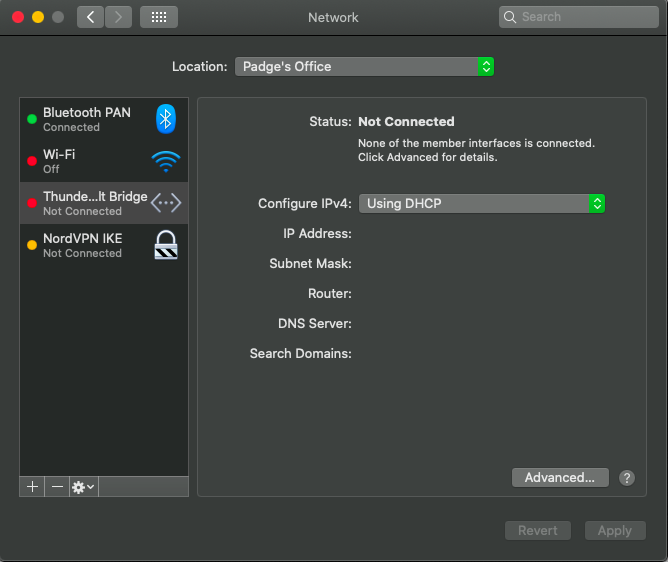
Task: Go forward with the right chevron
Action: (x=118, y=17)
